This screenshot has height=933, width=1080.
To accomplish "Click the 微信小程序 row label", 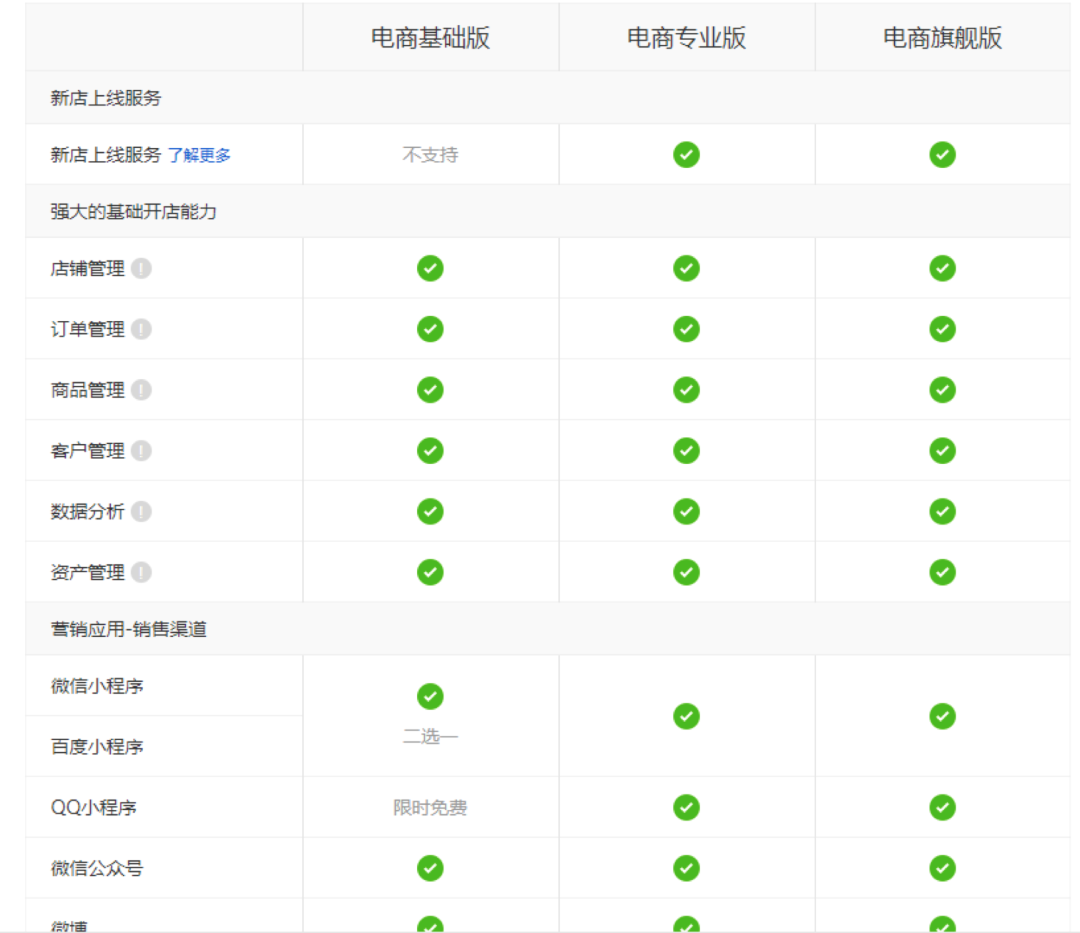I will 97,686.
